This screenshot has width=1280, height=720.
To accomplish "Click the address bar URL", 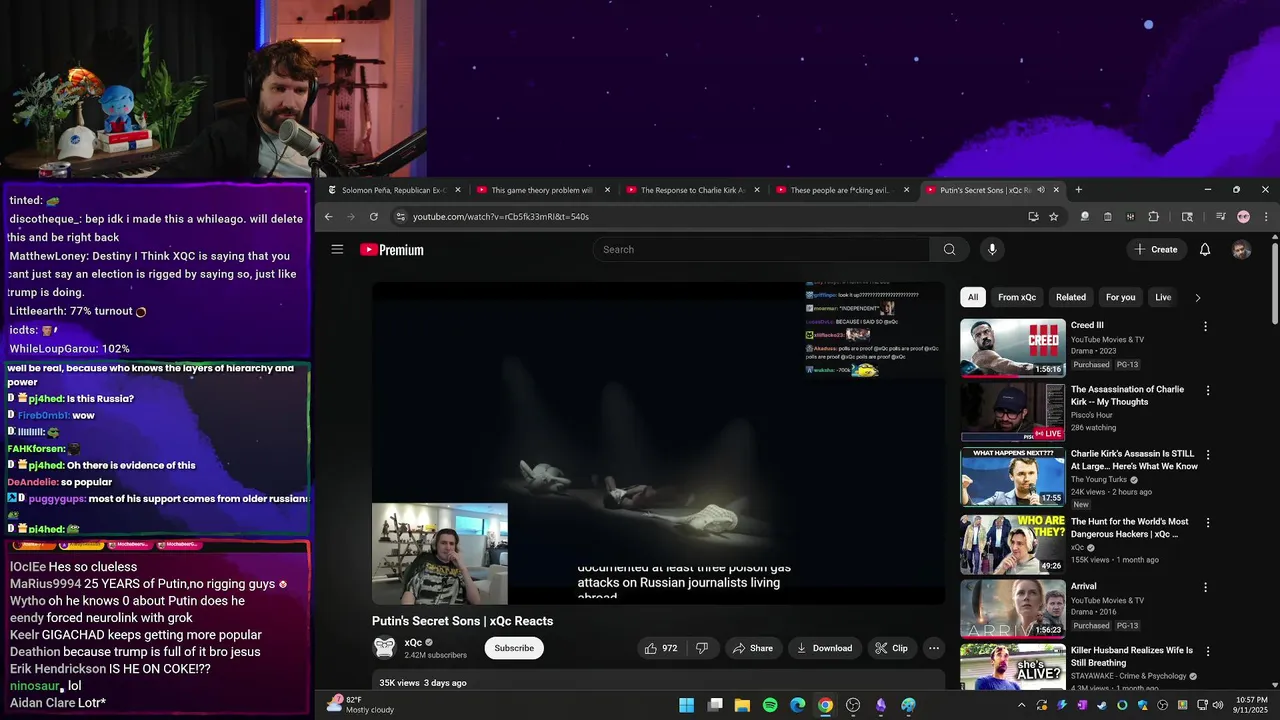I will (501, 217).
